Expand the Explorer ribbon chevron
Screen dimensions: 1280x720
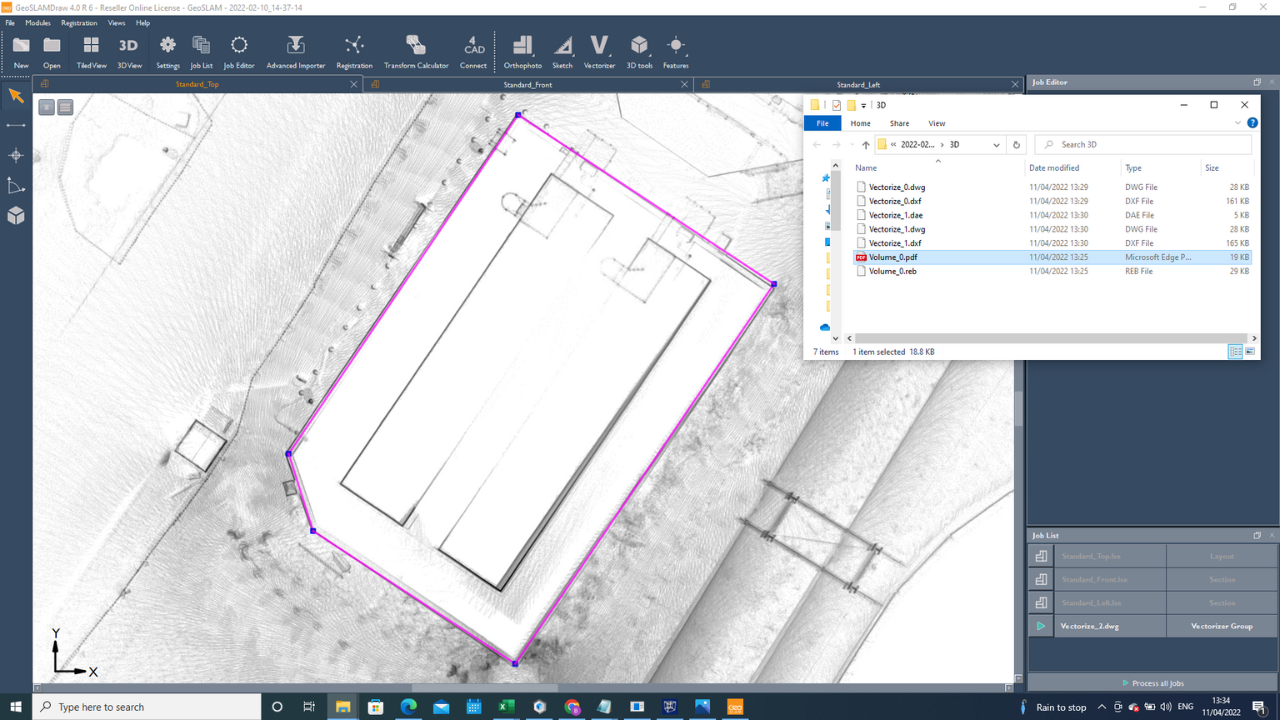click(1238, 123)
